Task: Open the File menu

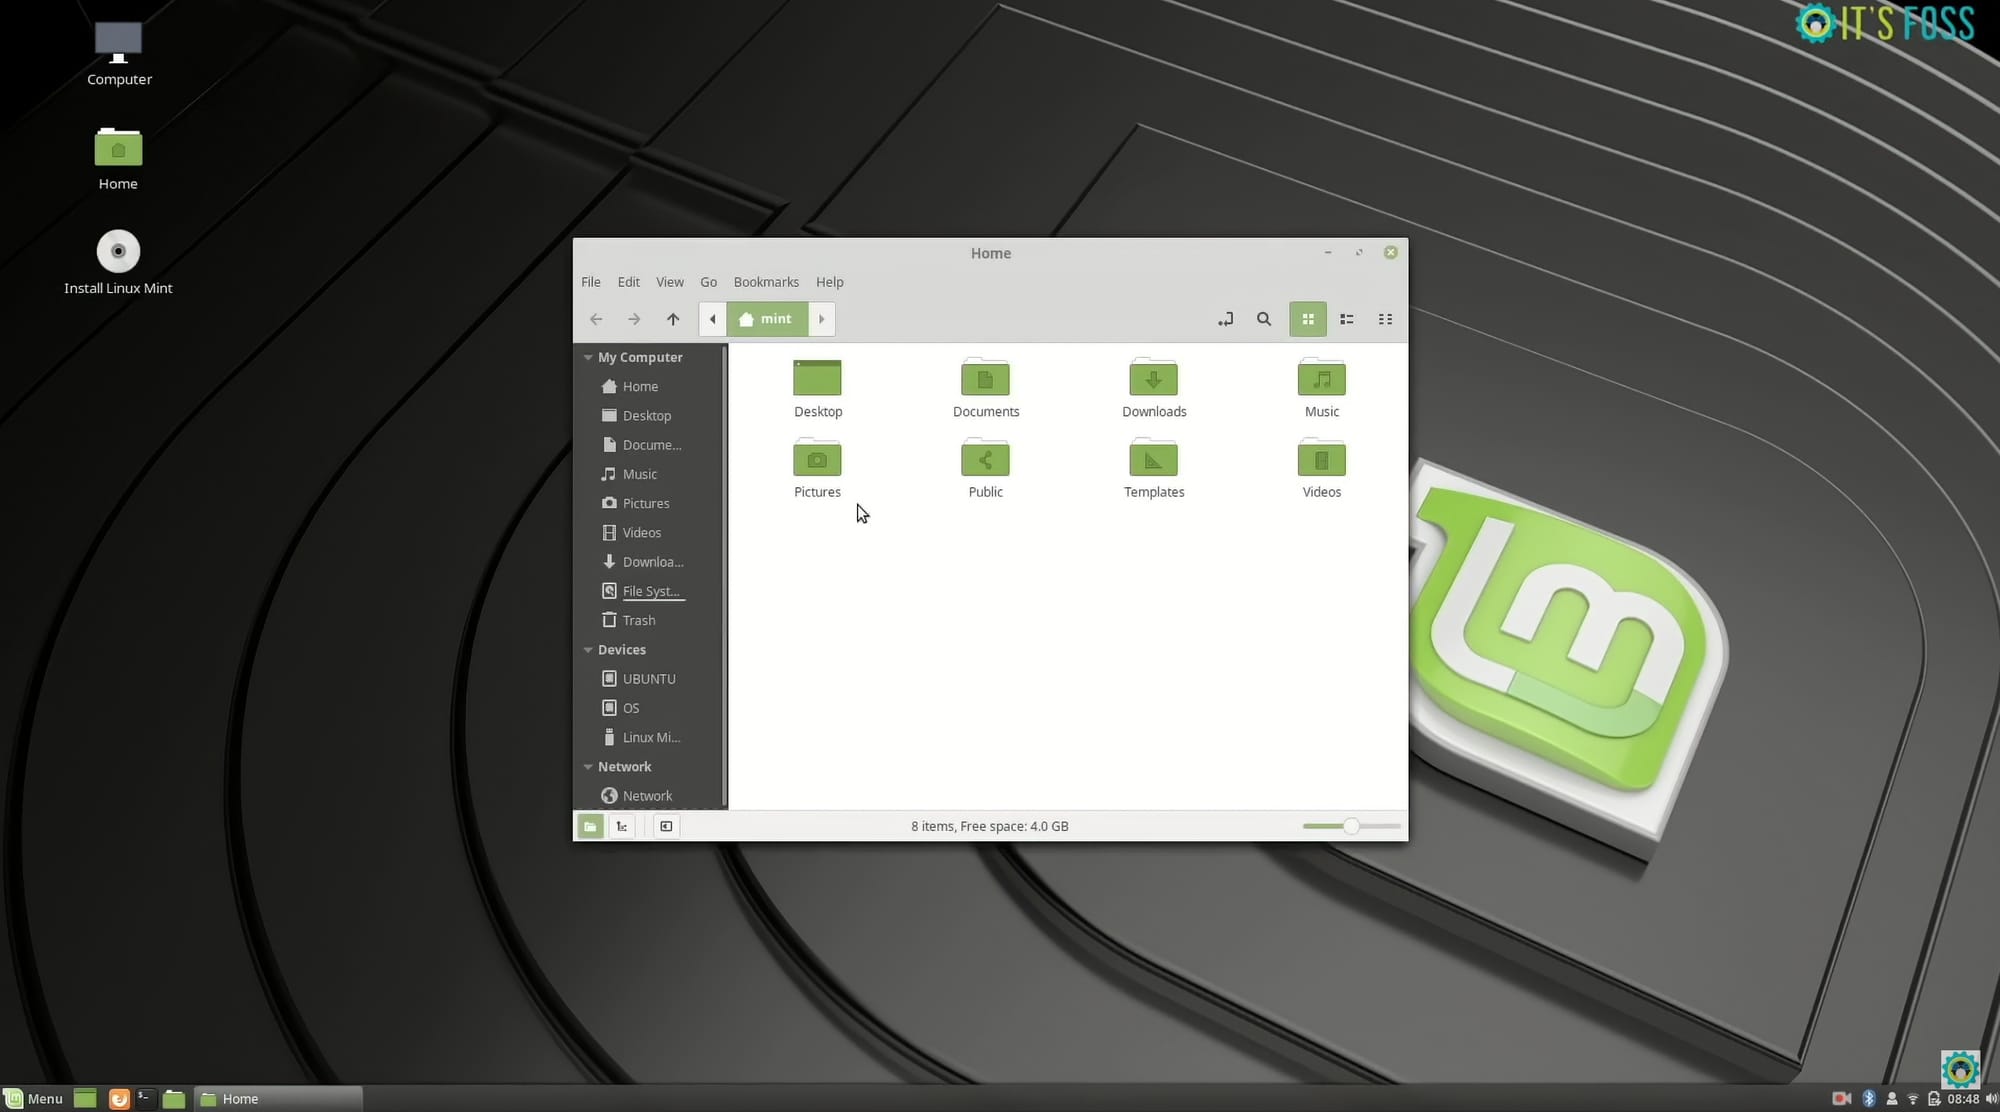Action: coord(591,282)
